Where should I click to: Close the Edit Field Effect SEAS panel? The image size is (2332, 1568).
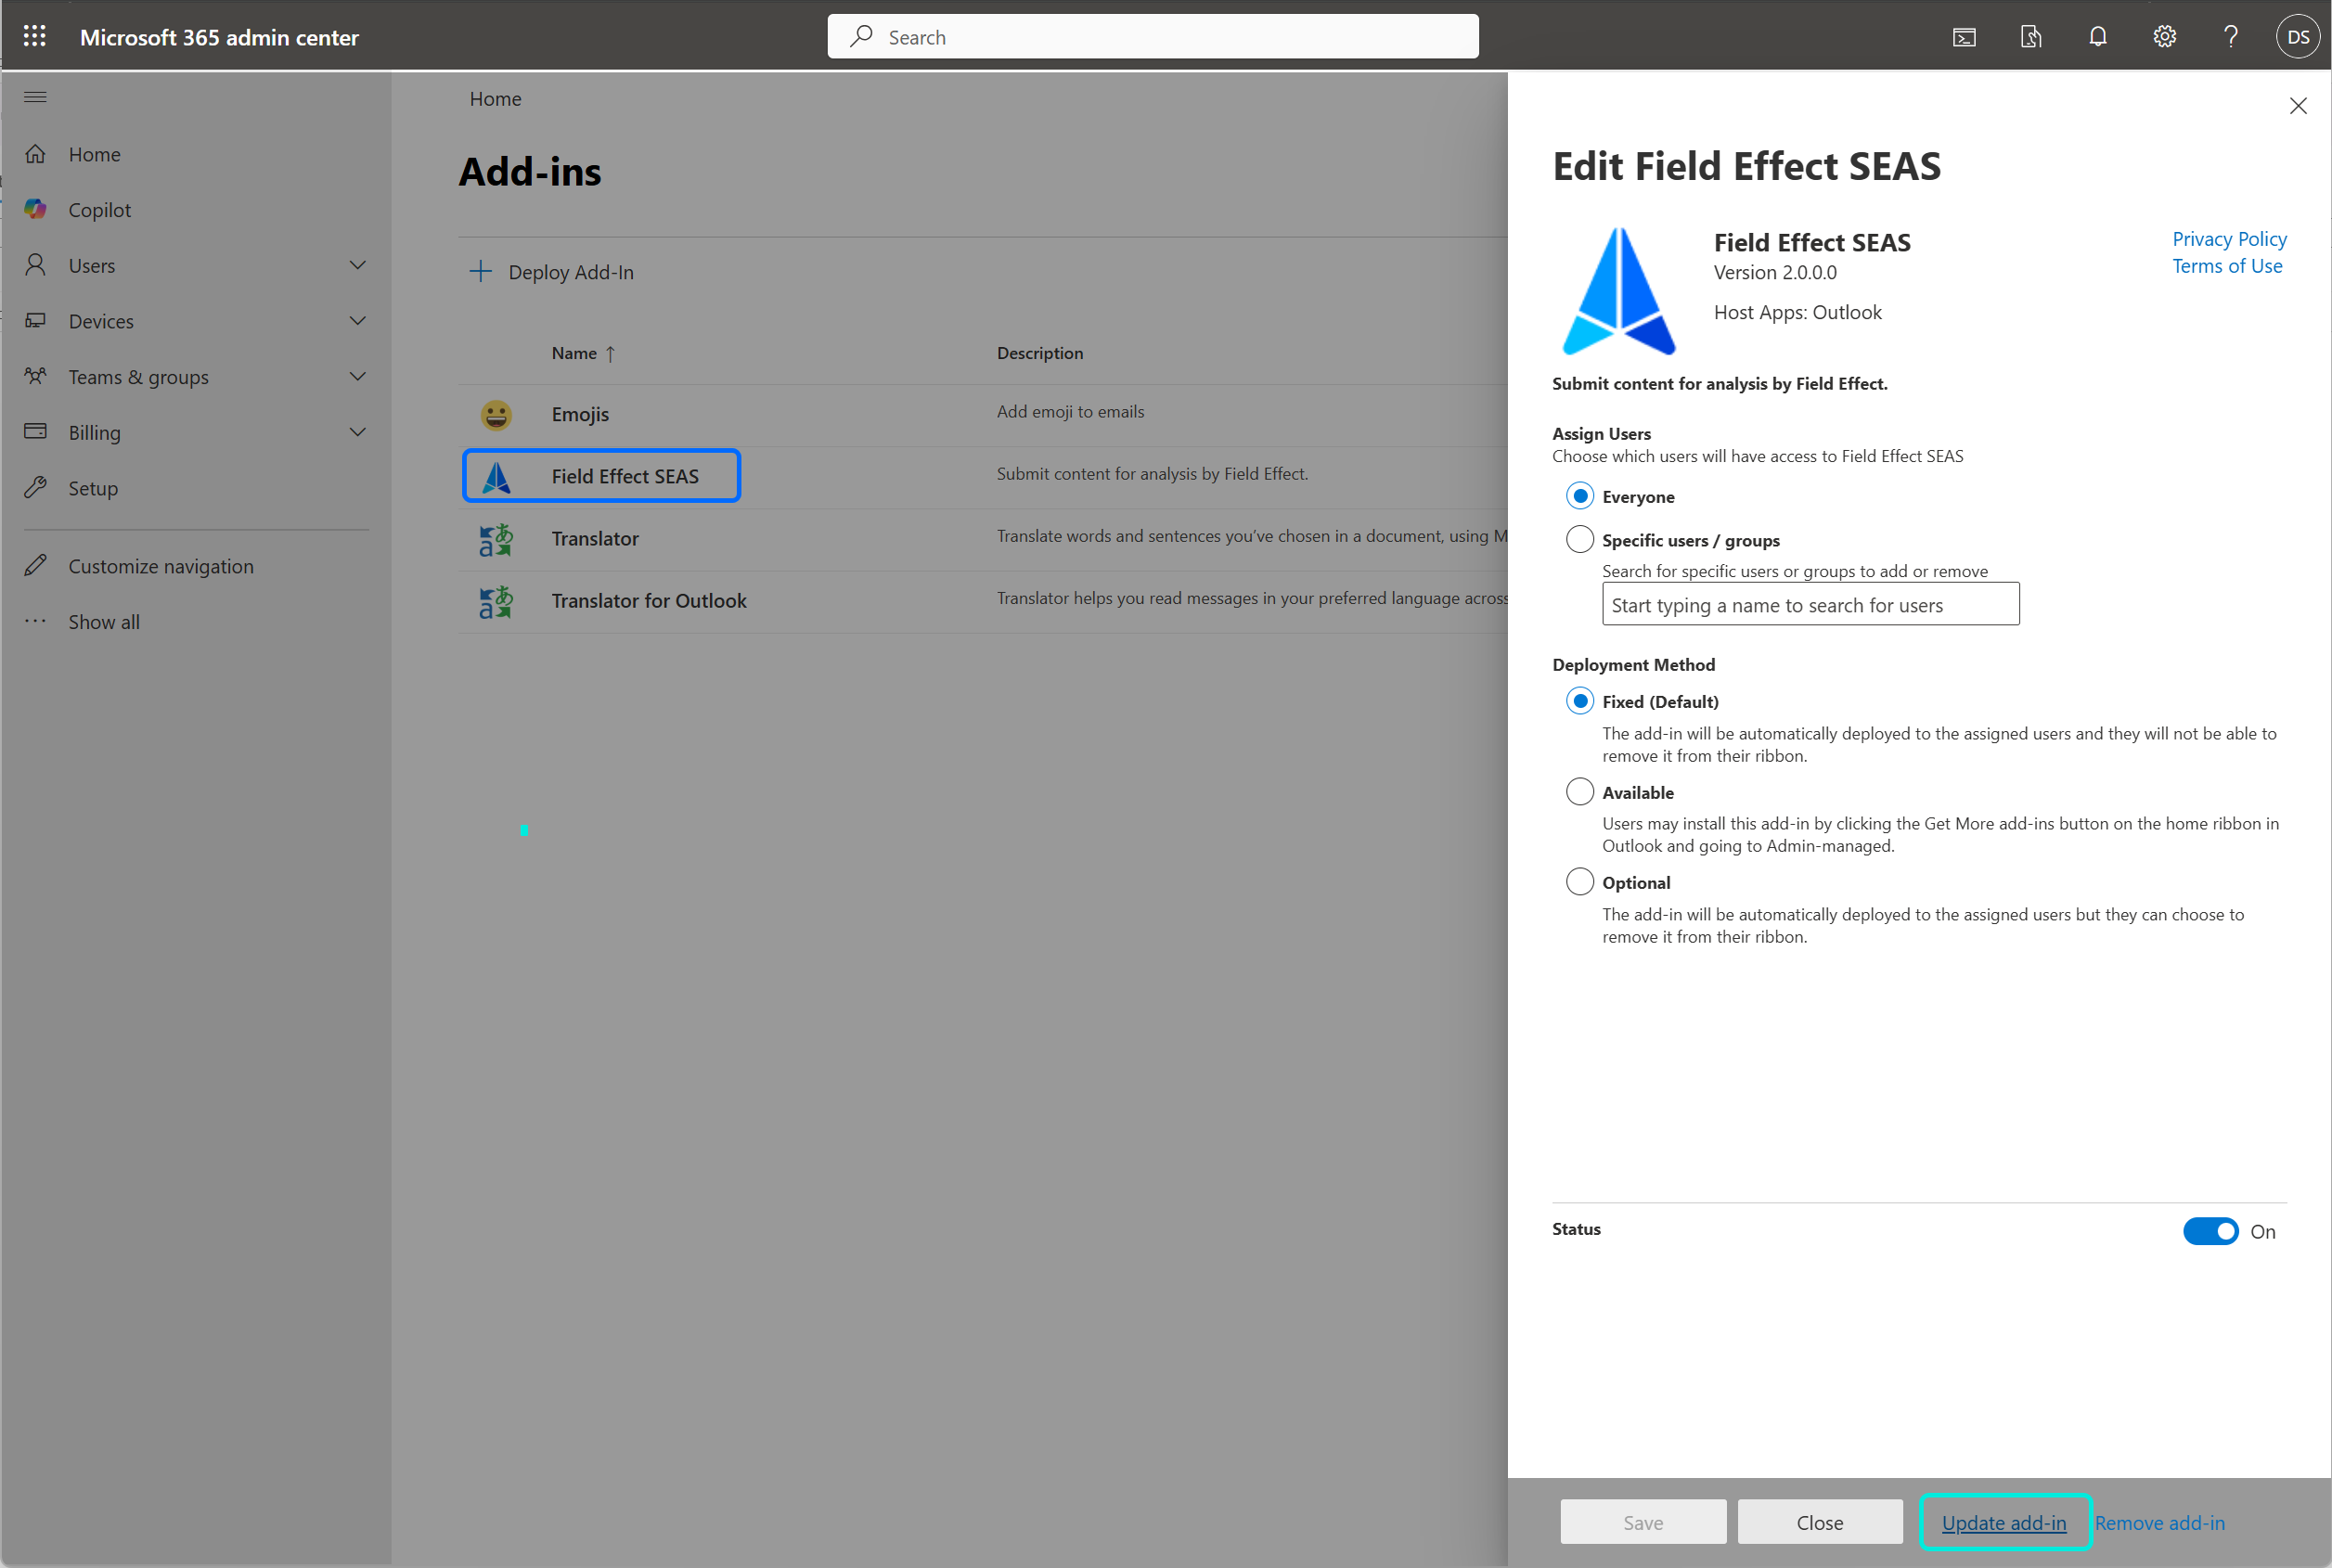tap(2297, 106)
